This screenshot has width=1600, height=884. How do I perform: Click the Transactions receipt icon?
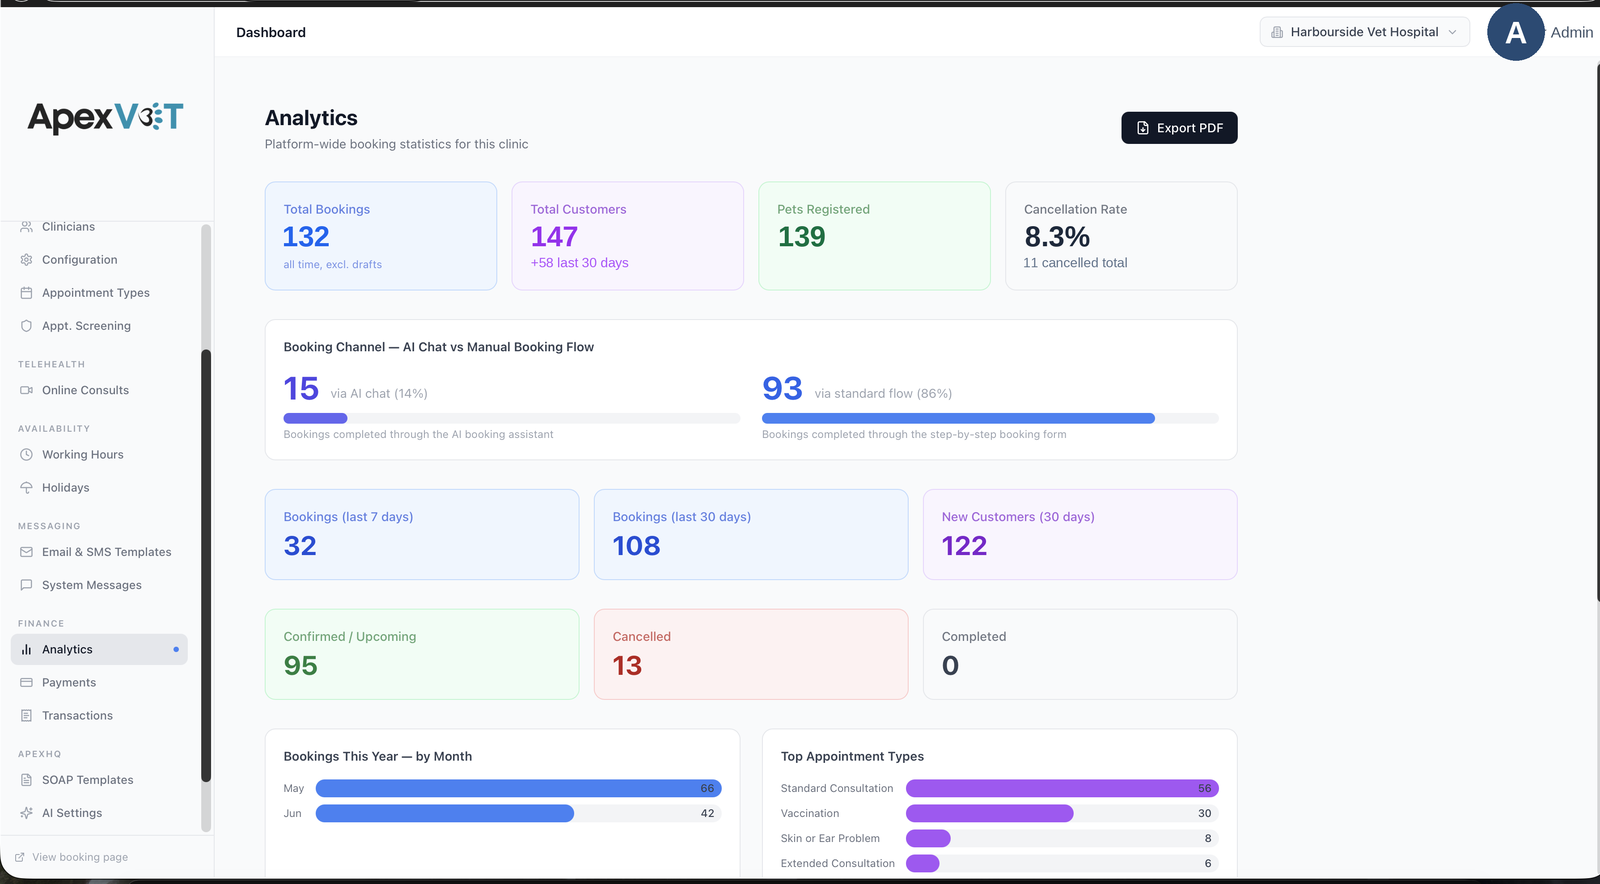(26, 716)
